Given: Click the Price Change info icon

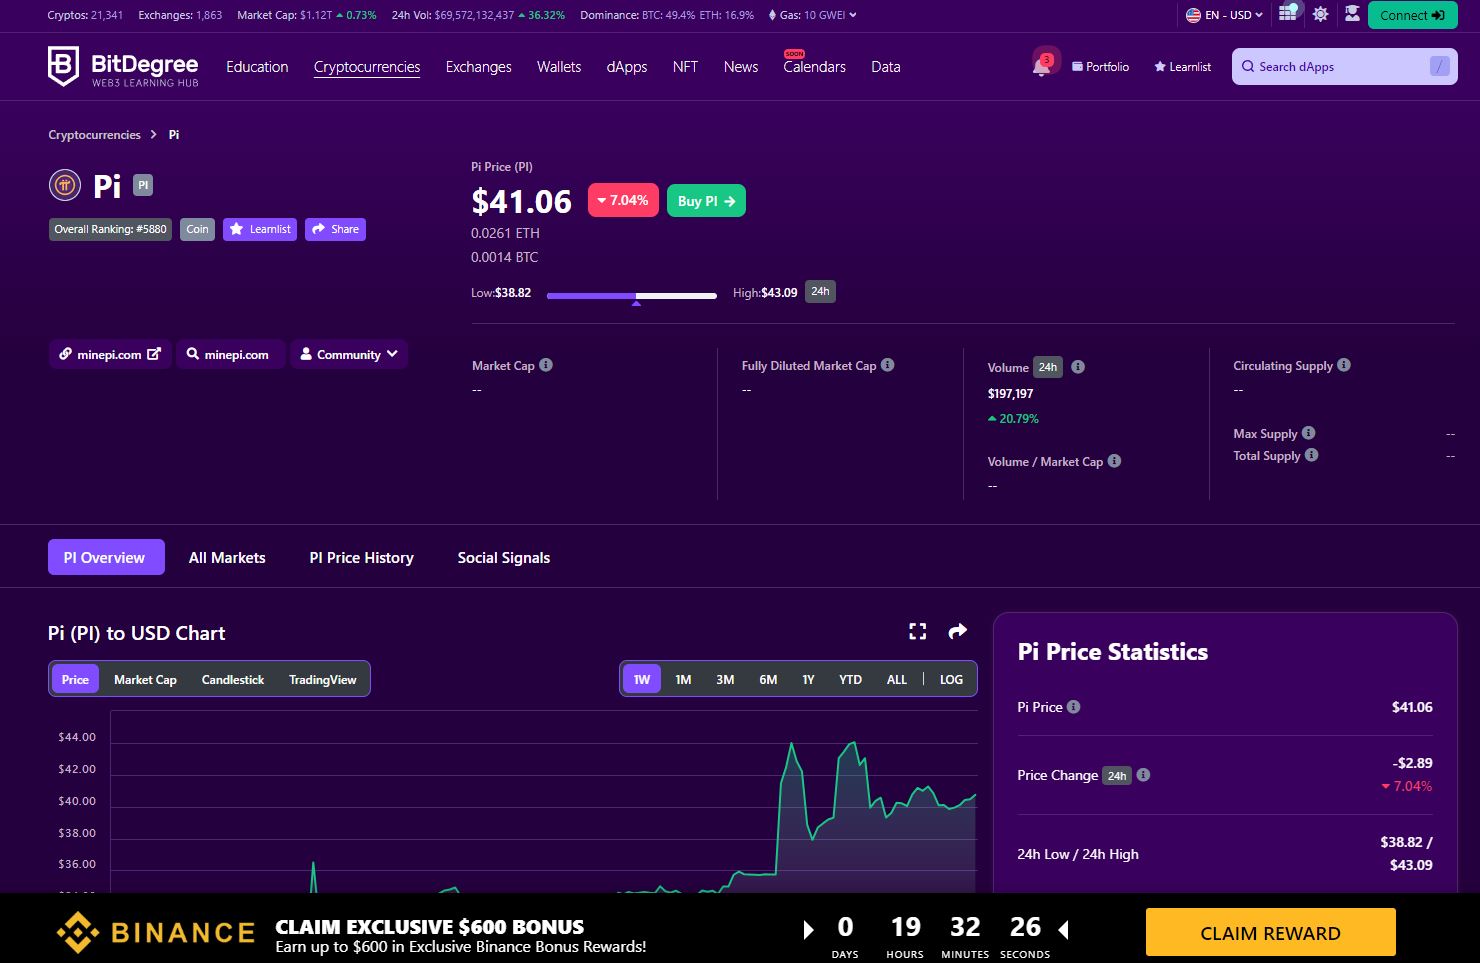Looking at the screenshot, I should [1143, 775].
